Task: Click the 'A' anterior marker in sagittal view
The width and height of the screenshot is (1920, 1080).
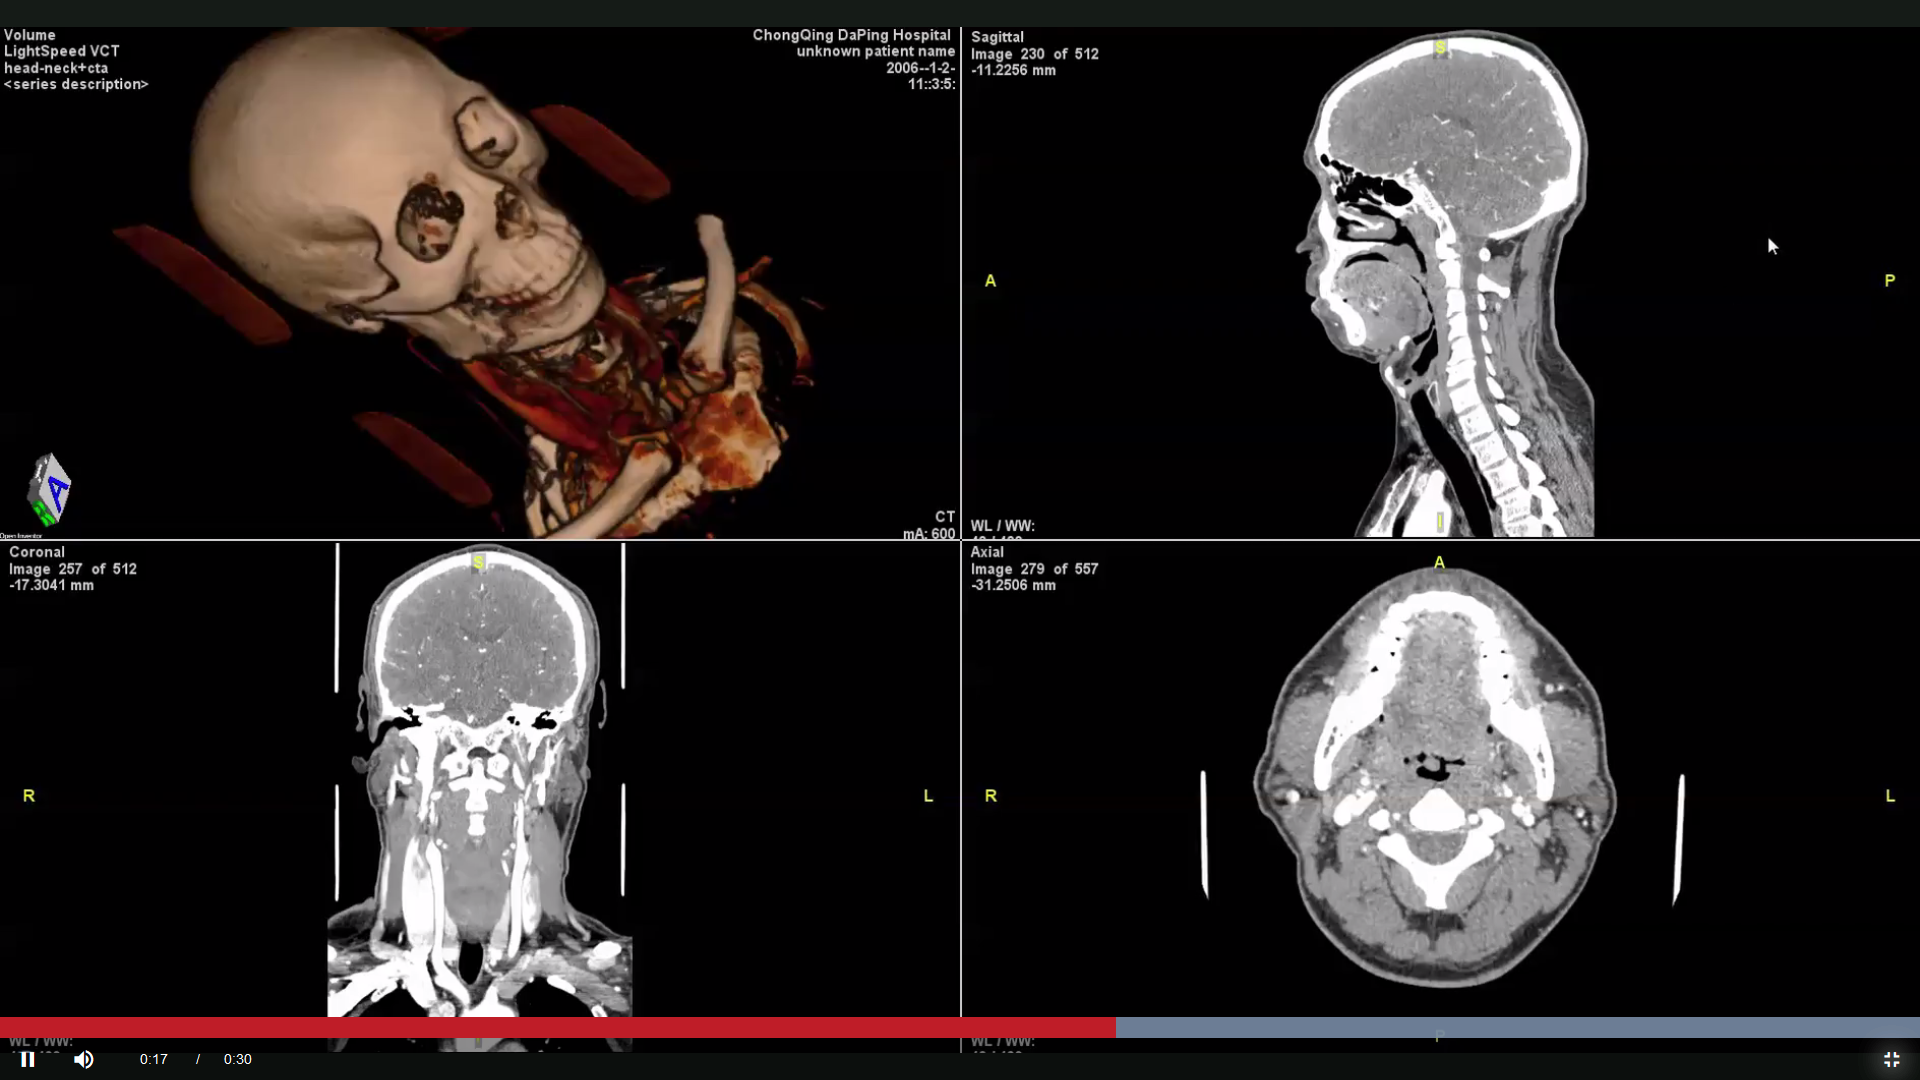Action: pyautogui.click(x=990, y=281)
